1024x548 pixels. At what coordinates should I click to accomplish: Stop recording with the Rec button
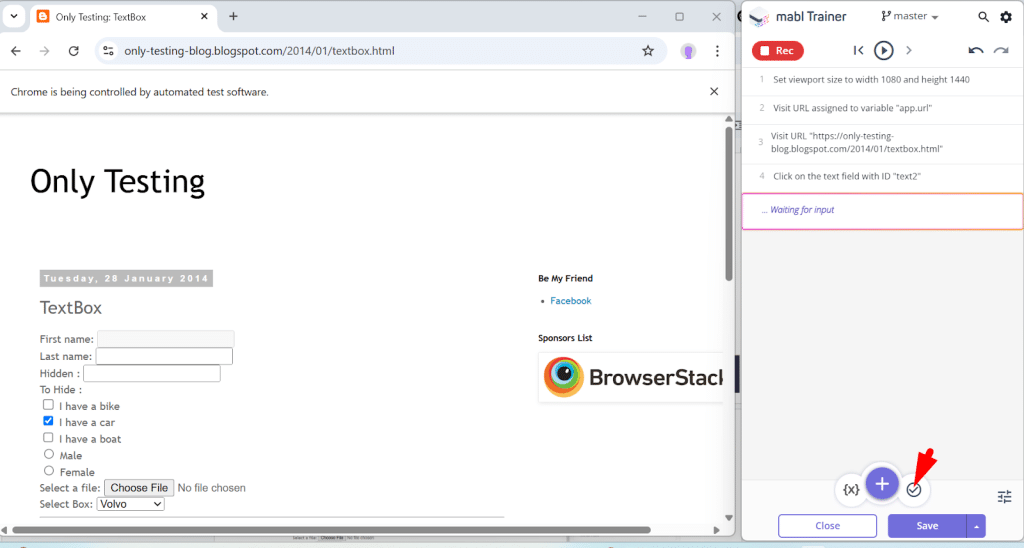(x=777, y=50)
